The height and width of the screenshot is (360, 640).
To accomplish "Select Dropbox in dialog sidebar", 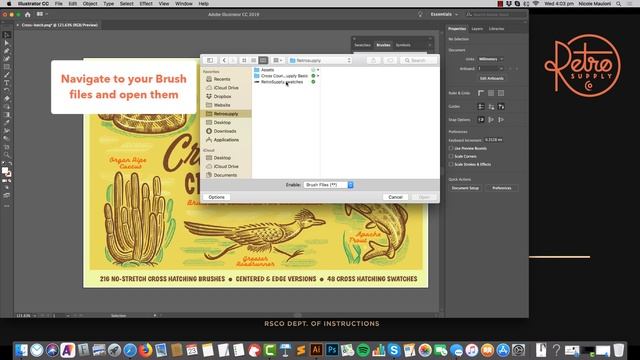I will point(222,96).
